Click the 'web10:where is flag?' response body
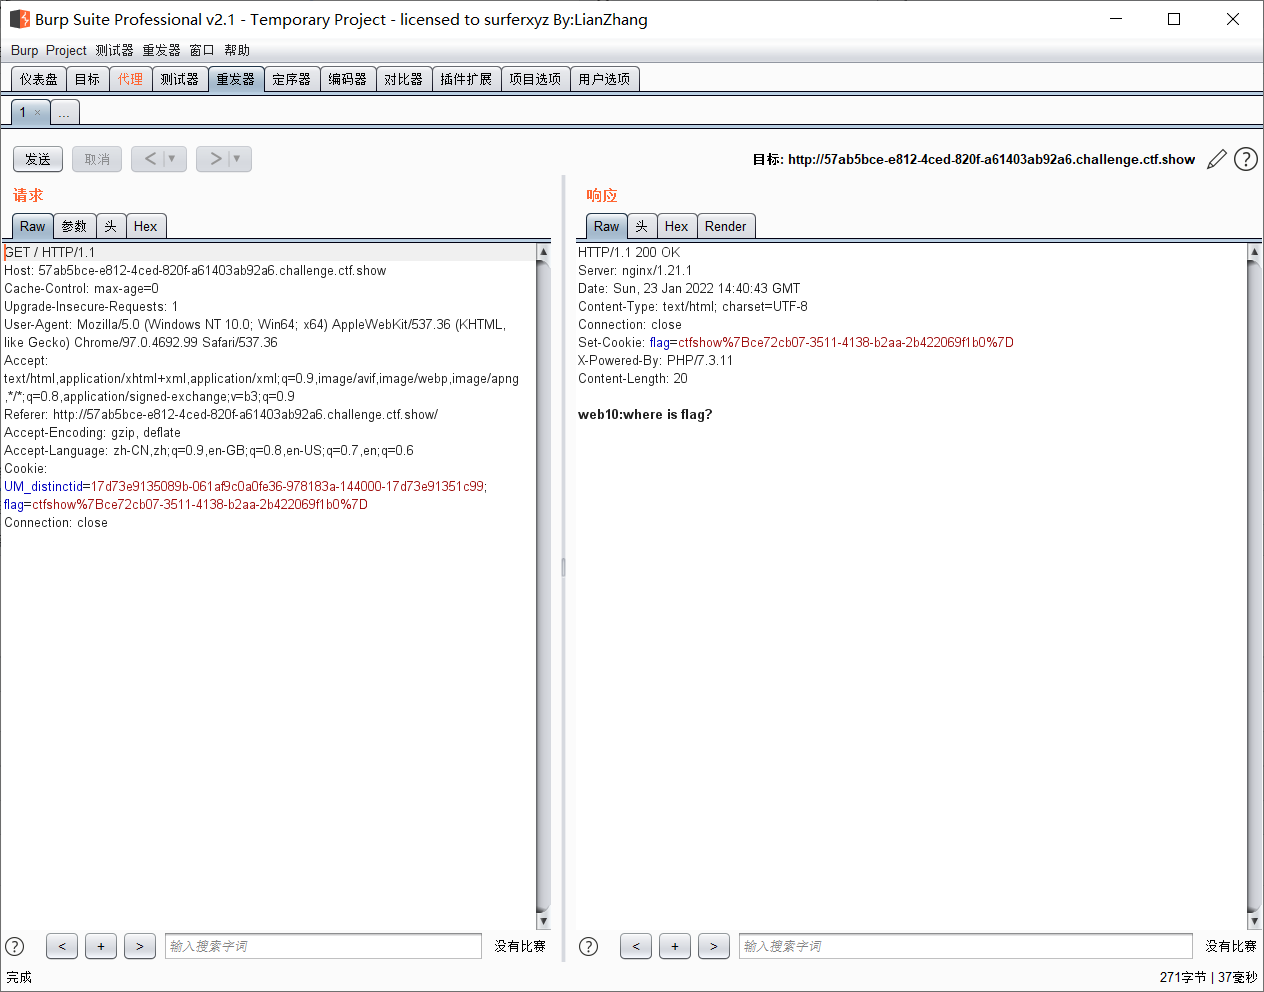Screen dimensions: 1264x992 (645, 414)
